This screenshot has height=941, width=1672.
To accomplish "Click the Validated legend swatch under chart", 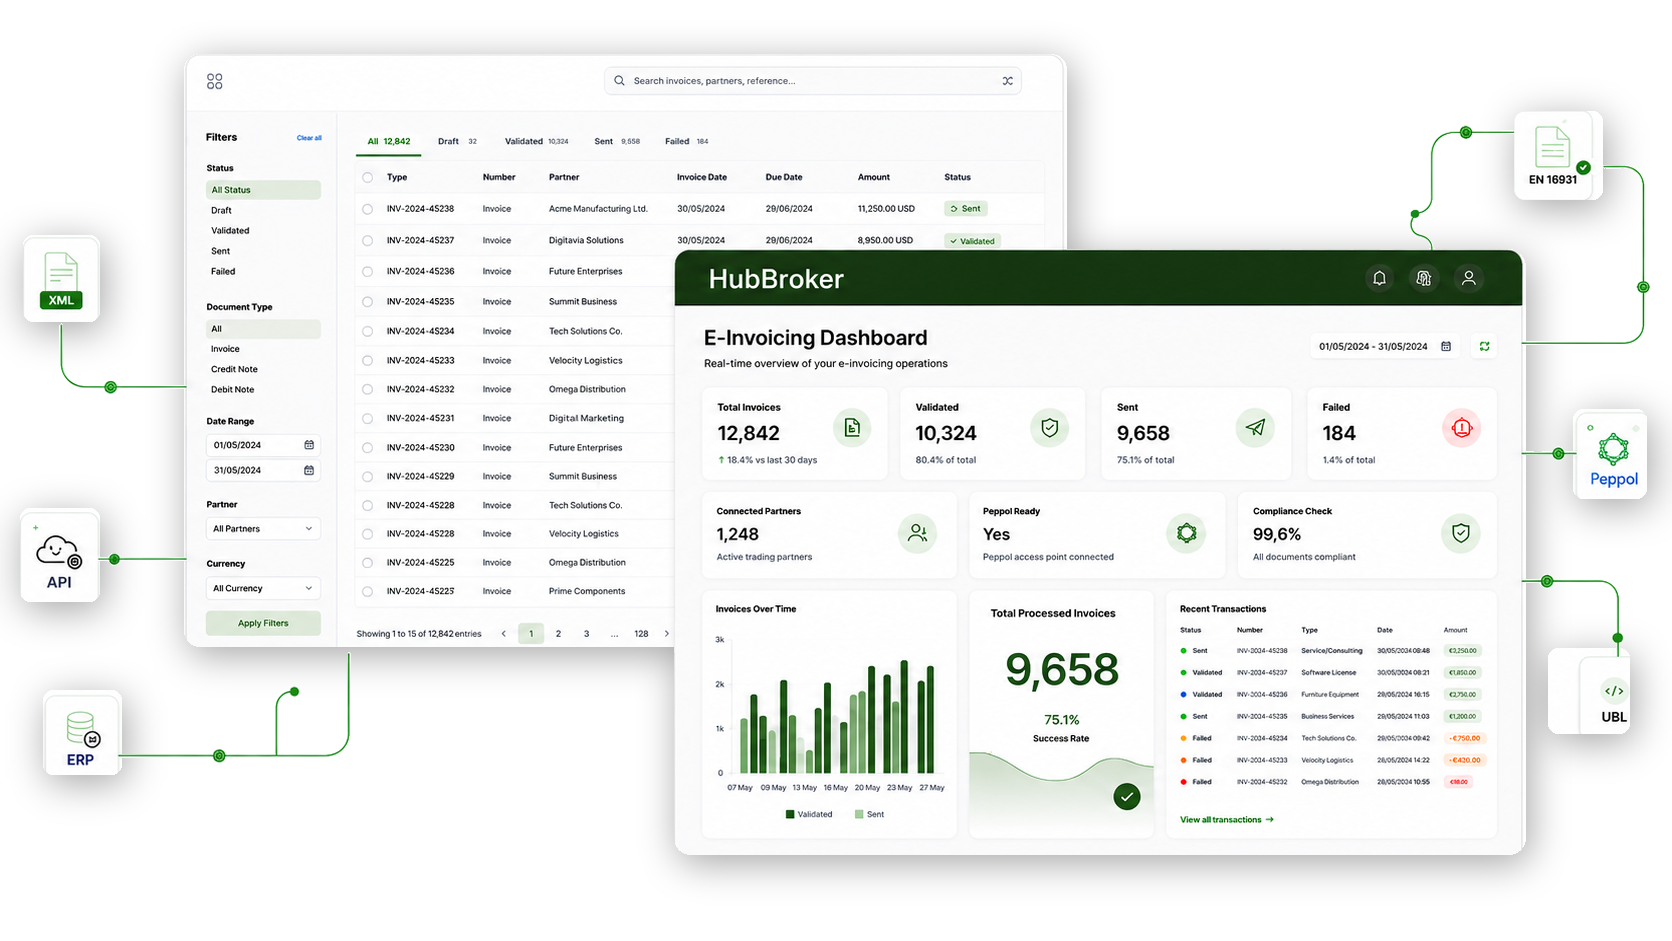I will pos(790,815).
